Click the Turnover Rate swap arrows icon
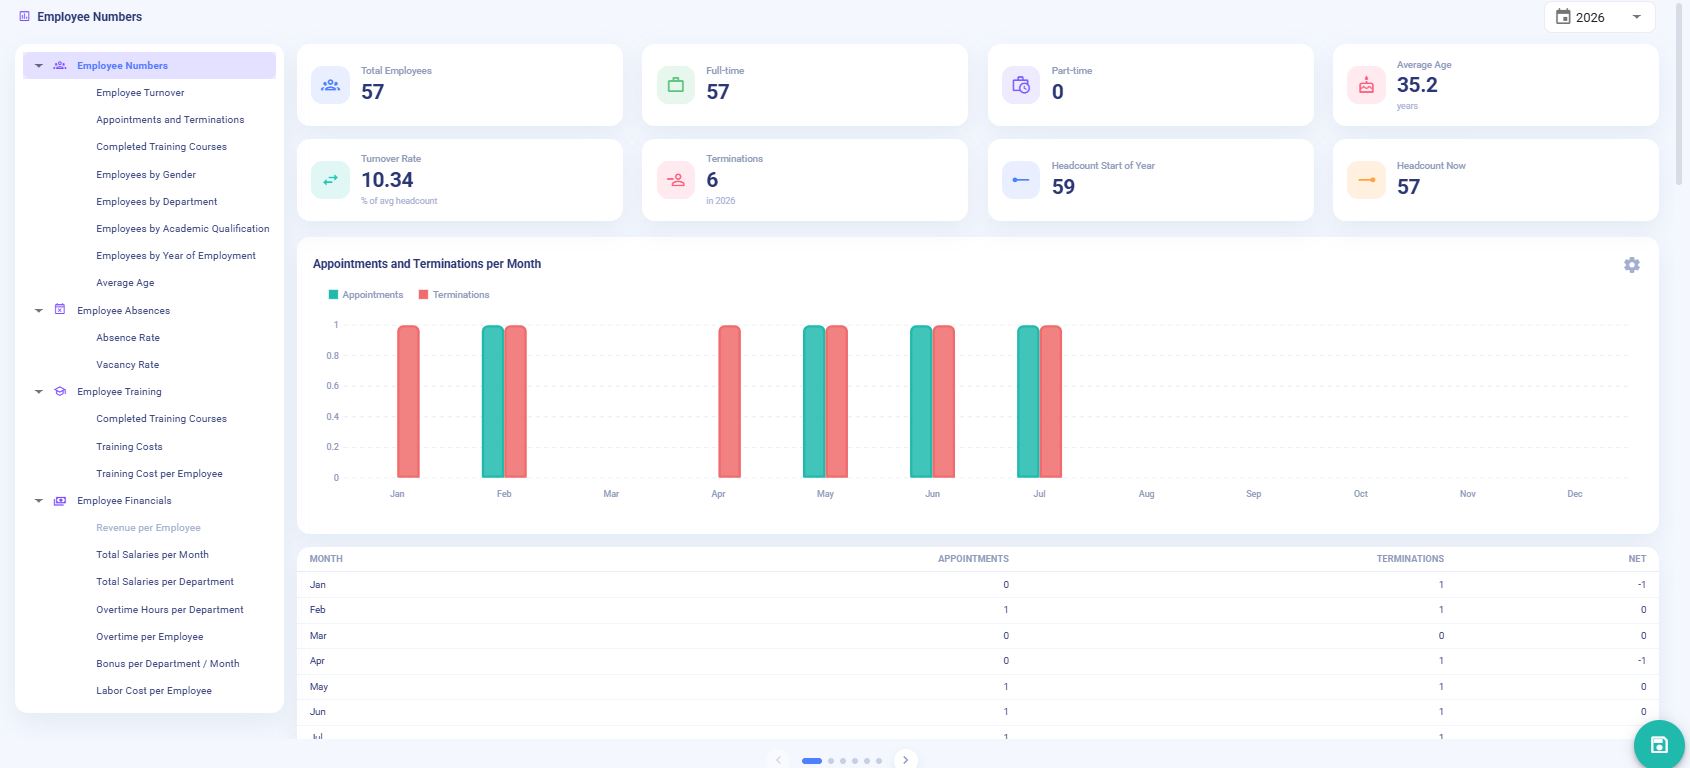The image size is (1690, 768). point(330,180)
